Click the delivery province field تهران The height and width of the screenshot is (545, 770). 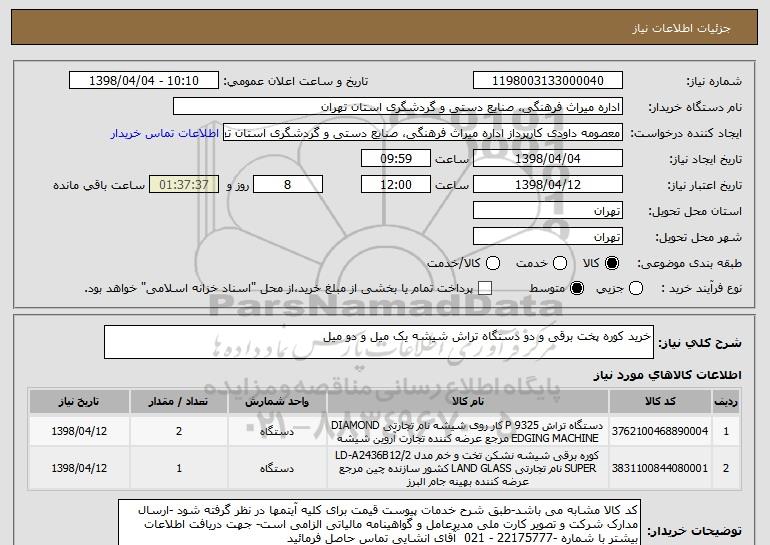coord(548,211)
